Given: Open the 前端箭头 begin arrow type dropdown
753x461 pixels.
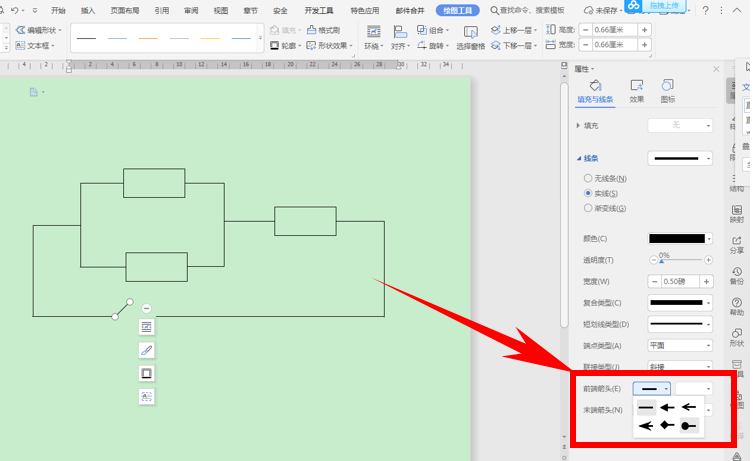Looking at the screenshot, I should click(652, 388).
